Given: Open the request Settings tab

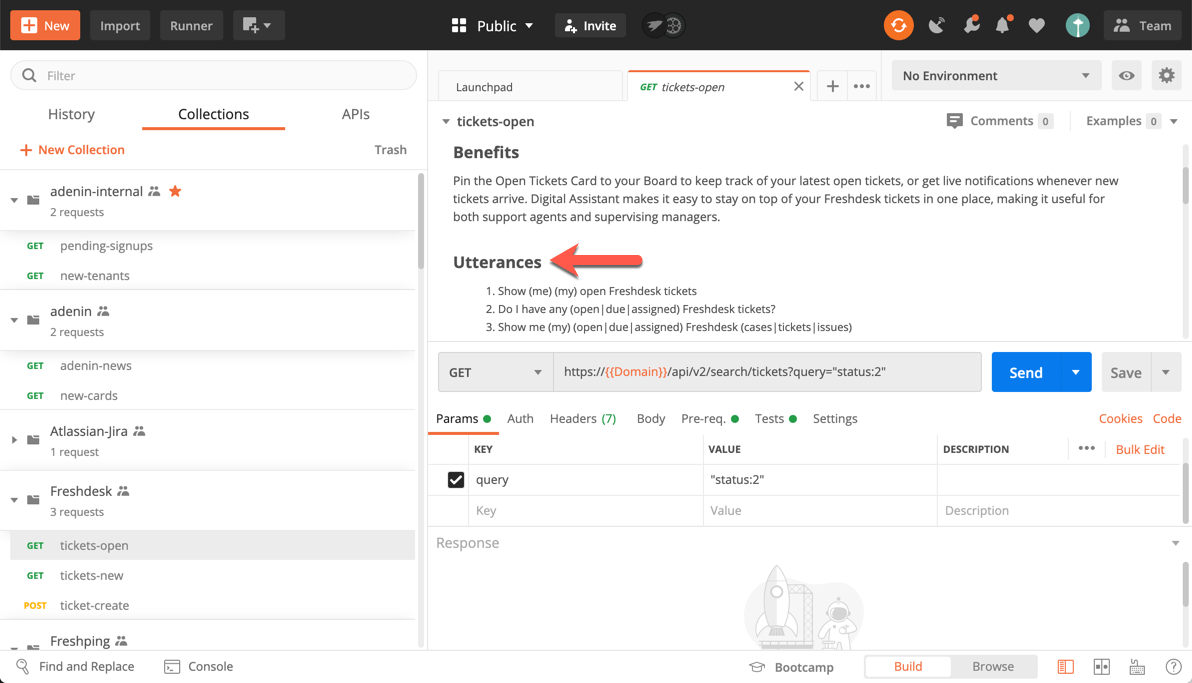Looking at the screenshot, I should 835,418.
